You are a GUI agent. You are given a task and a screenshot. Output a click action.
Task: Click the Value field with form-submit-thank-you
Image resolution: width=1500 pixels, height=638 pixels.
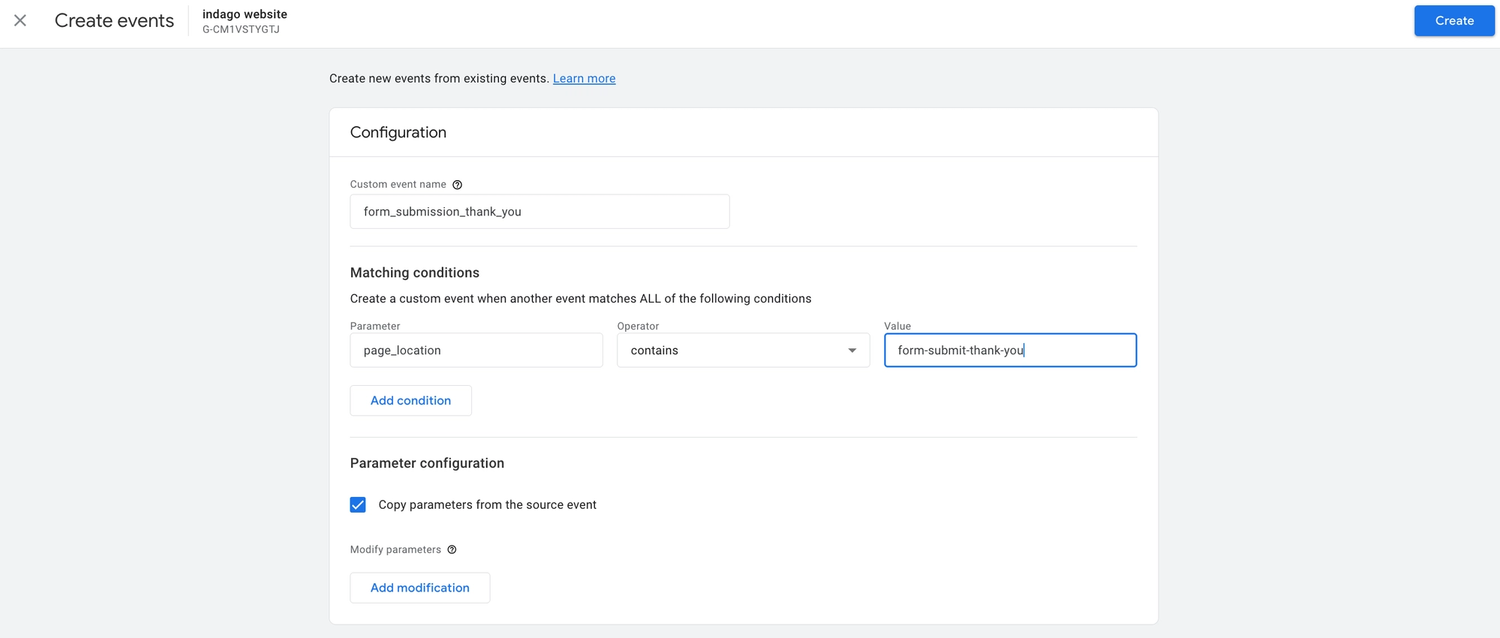(1010, 350)
